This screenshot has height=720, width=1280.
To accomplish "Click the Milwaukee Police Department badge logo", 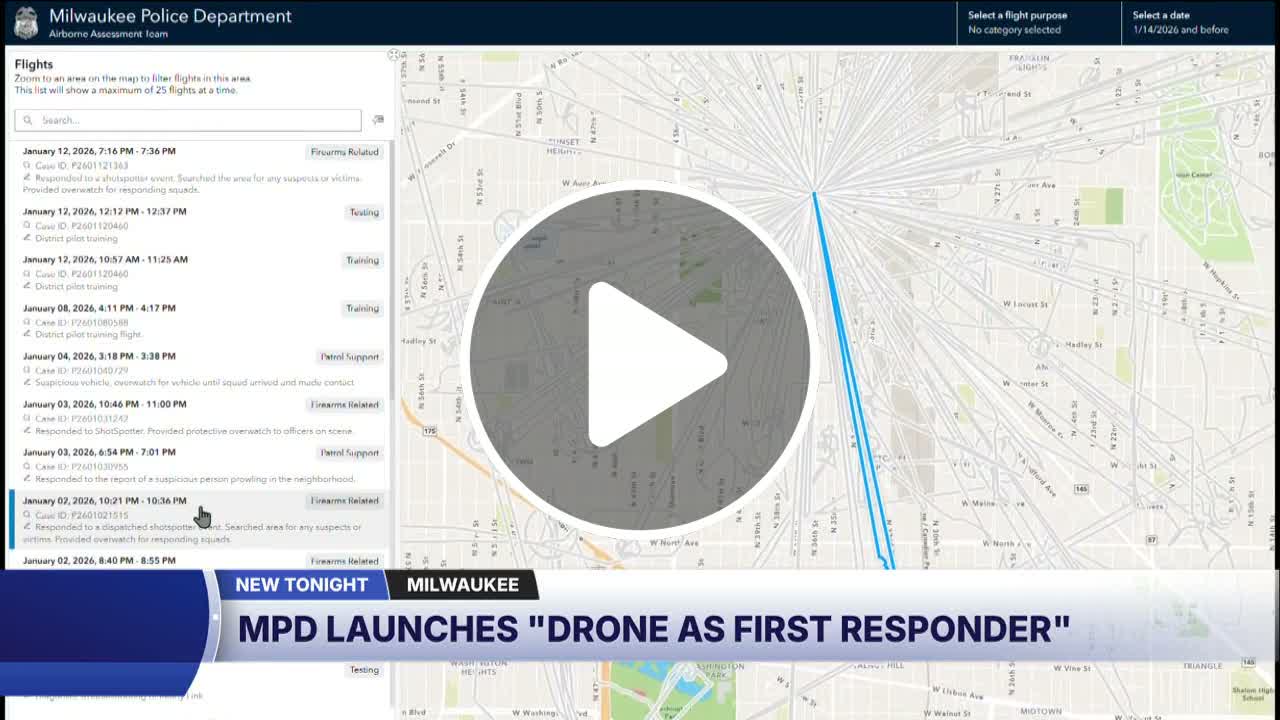I will (x=26, y=22).
